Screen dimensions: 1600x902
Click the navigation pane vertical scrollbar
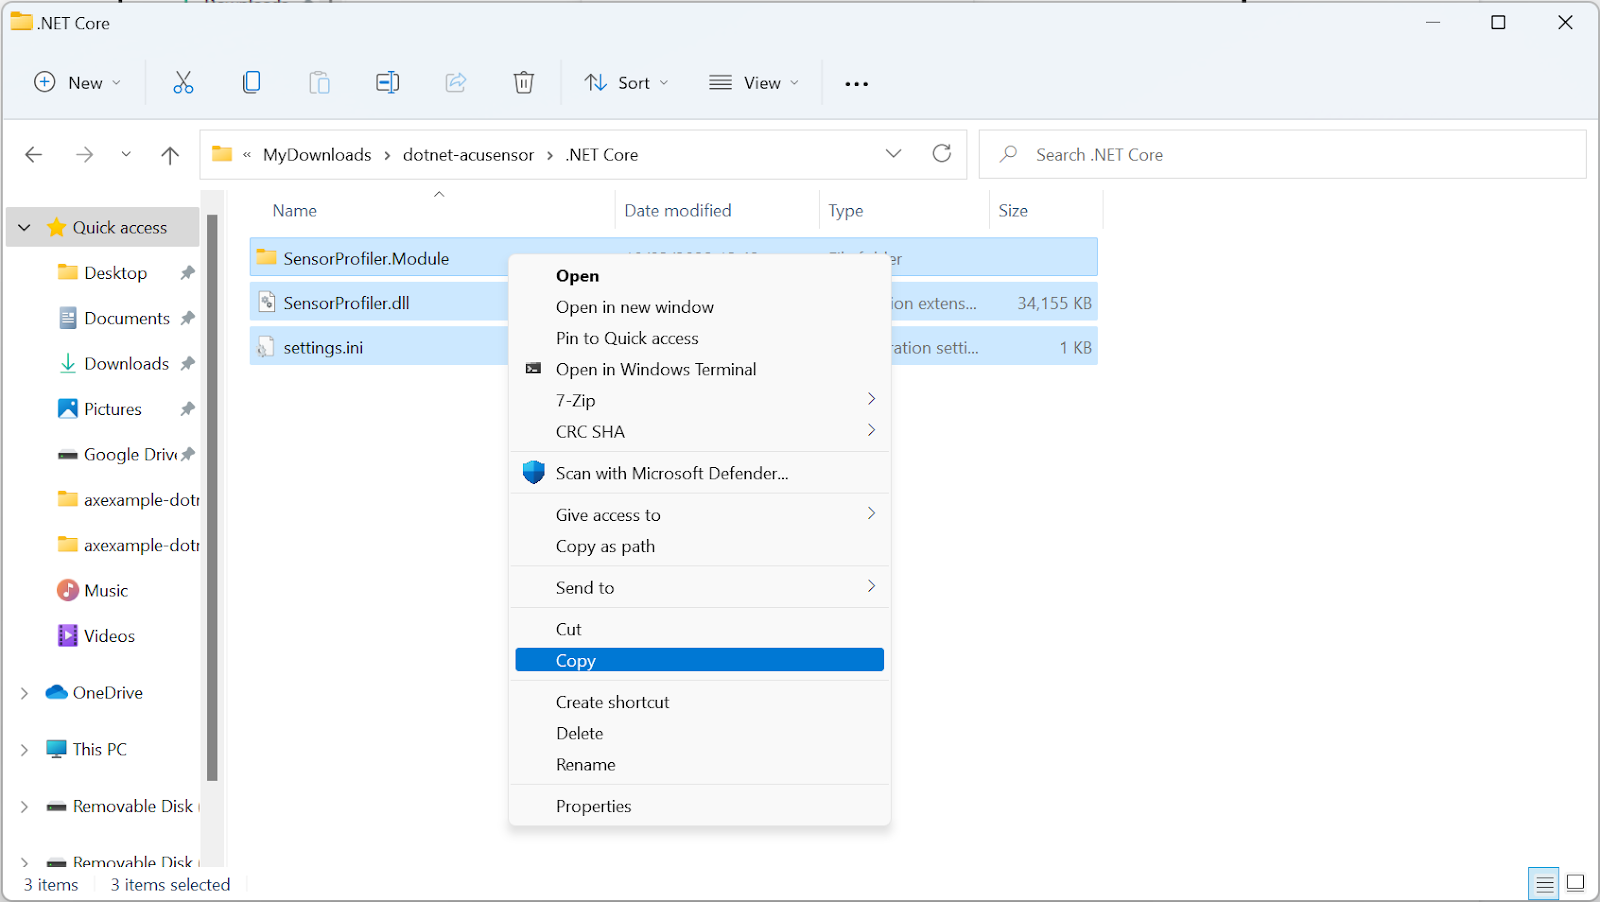coord(212,497)
